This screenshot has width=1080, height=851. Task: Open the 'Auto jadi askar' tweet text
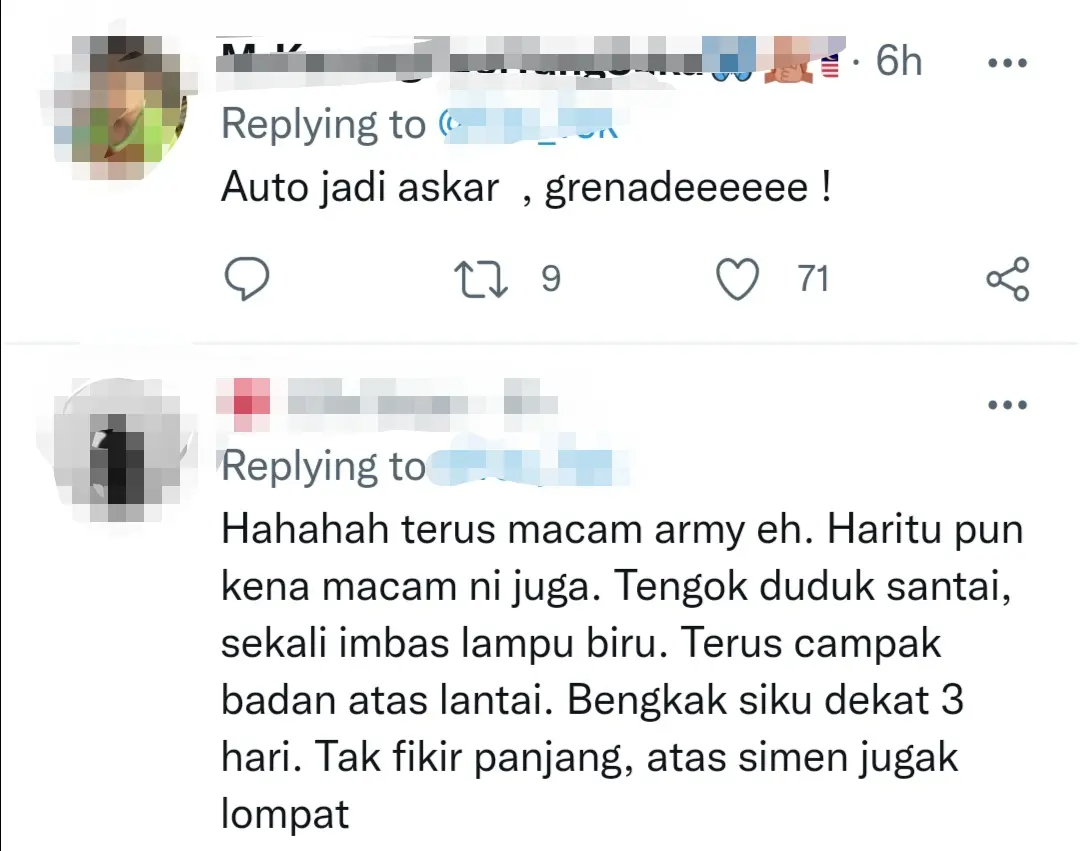pos(526,187)
